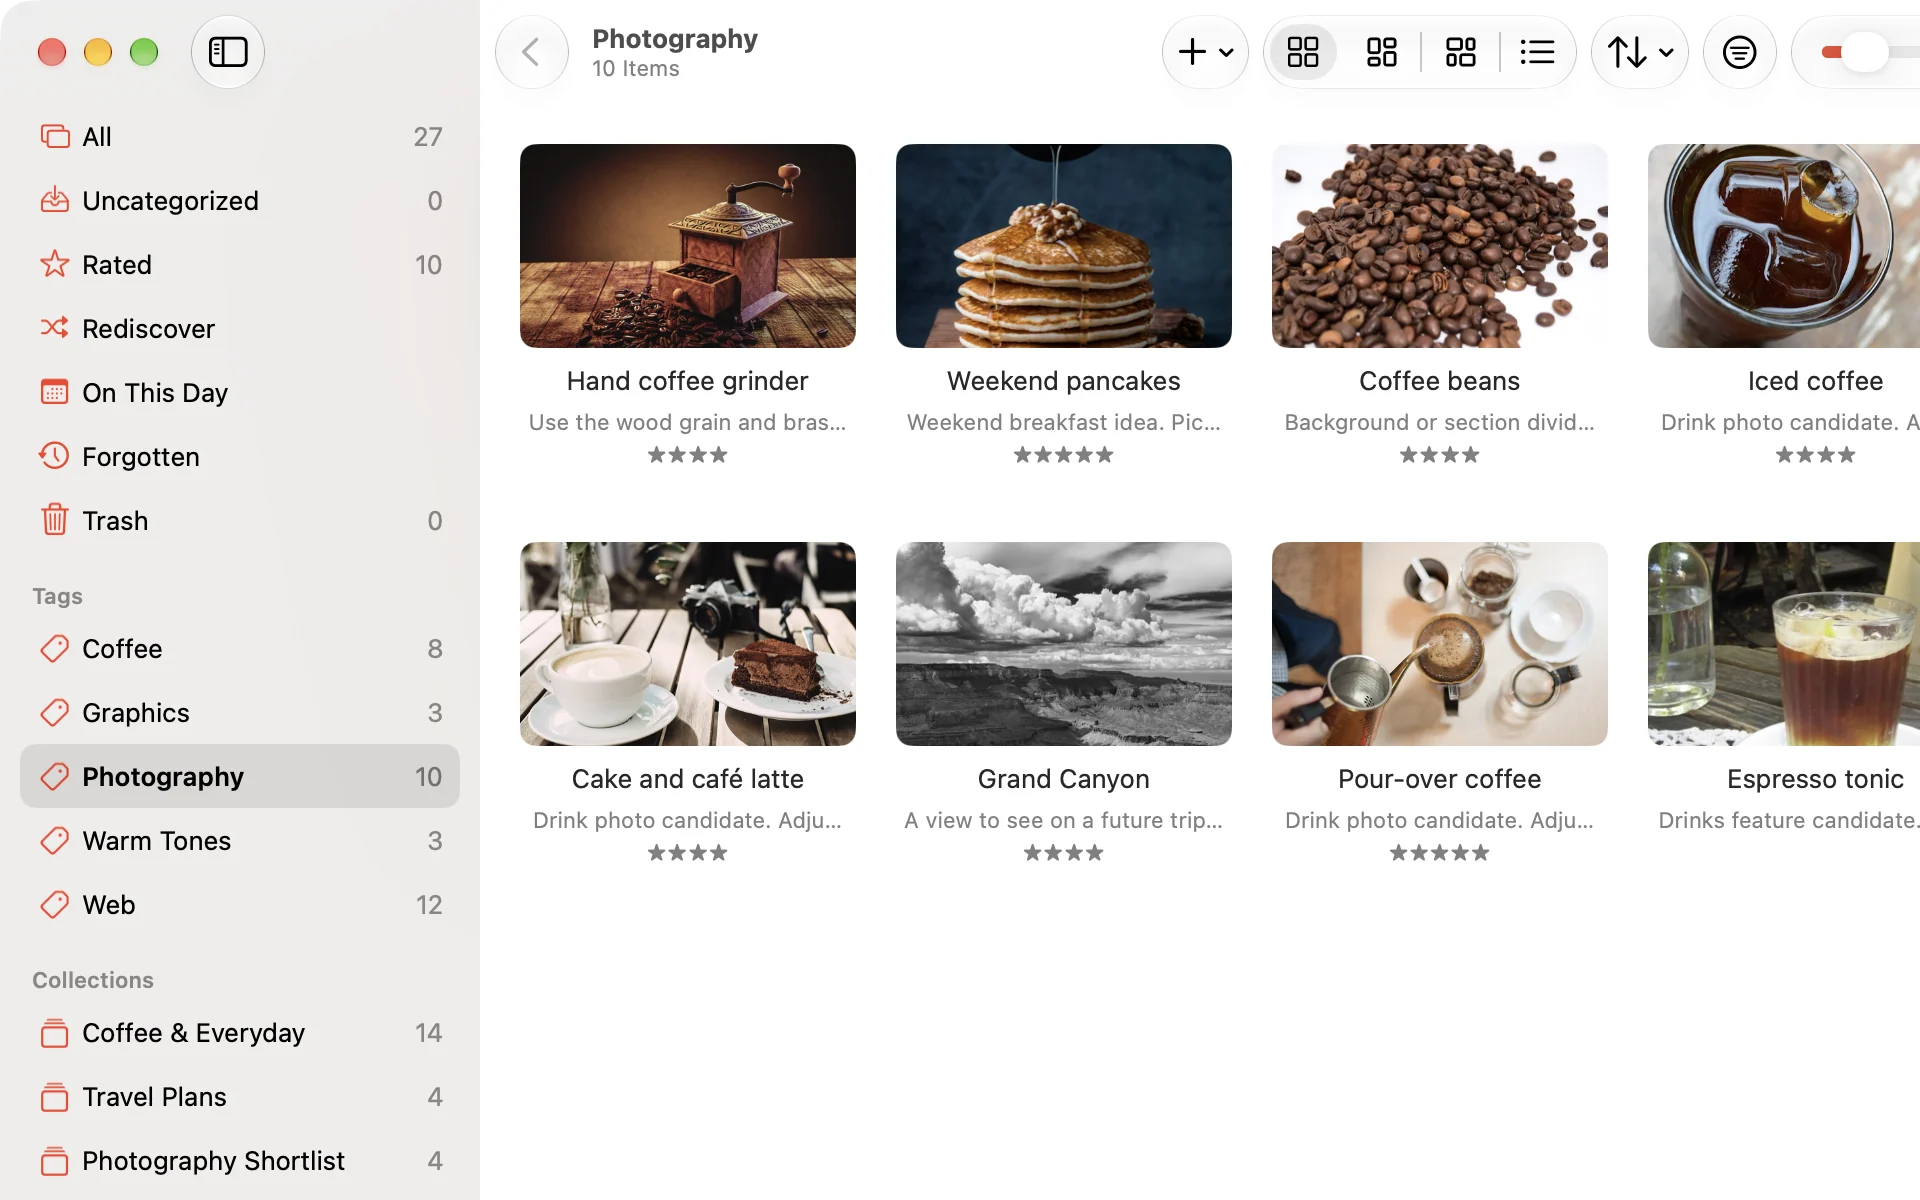Open the filter options button
The width and height of the screenshot is (1920, 1200).
click(x=1740, y=52)
